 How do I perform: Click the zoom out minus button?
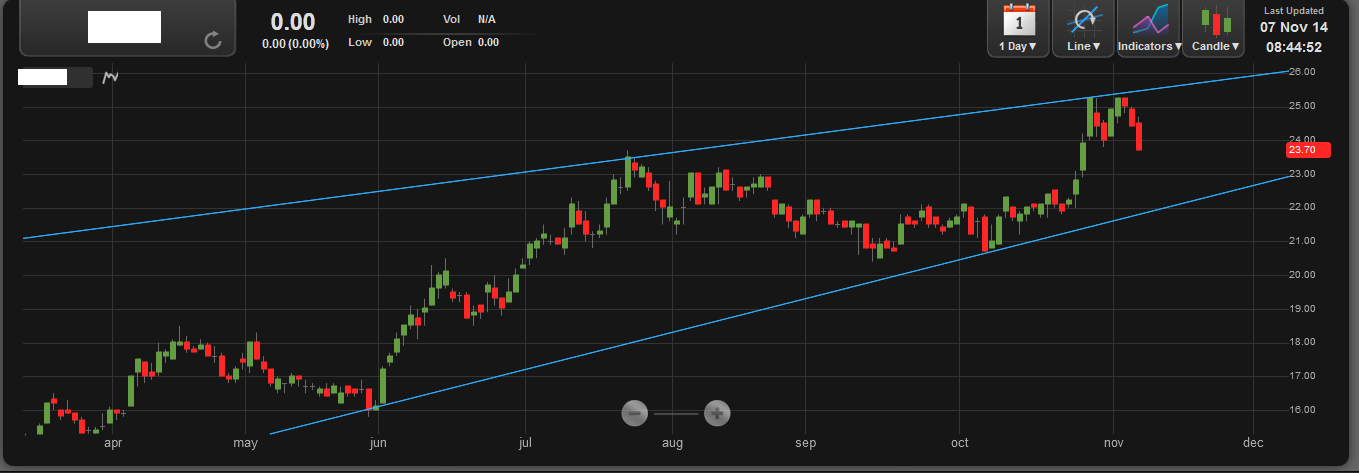coord(634,412)
